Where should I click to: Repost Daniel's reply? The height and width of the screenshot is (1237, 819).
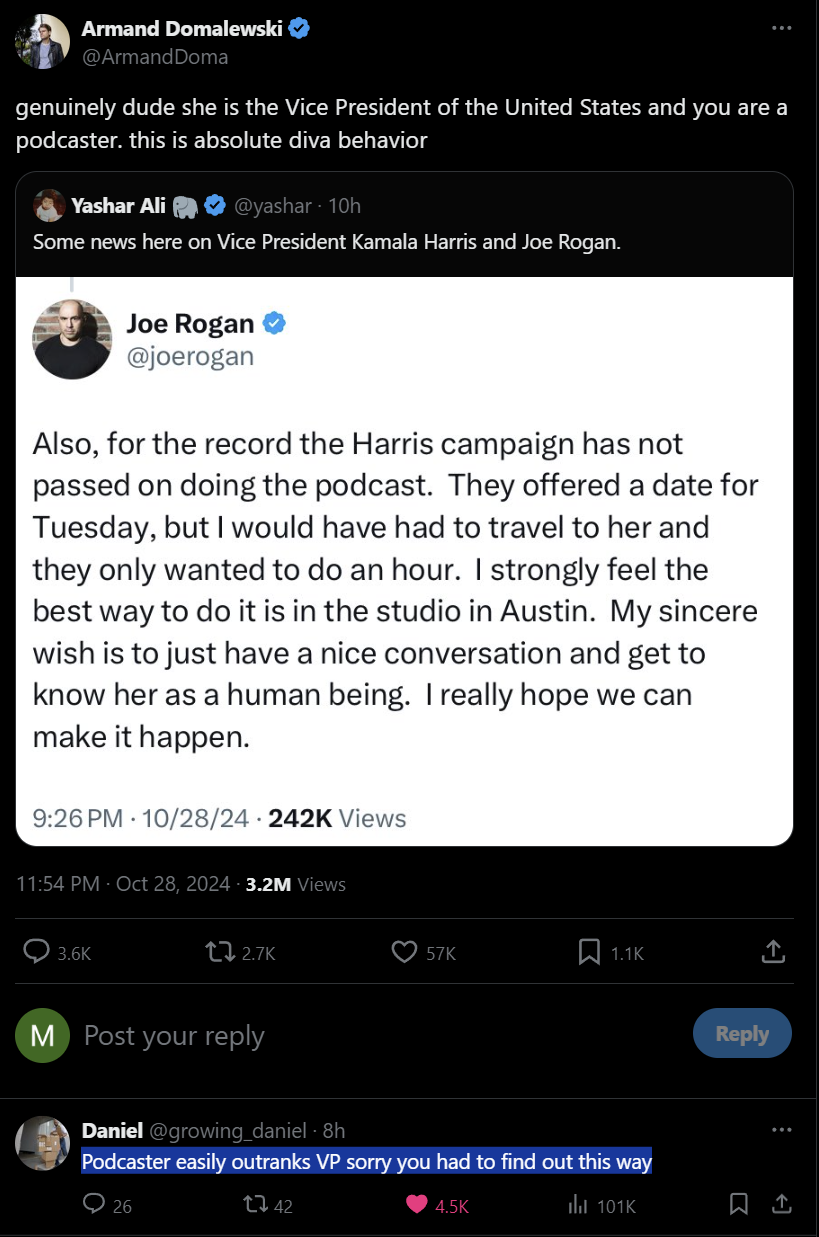click(268, 1205)
